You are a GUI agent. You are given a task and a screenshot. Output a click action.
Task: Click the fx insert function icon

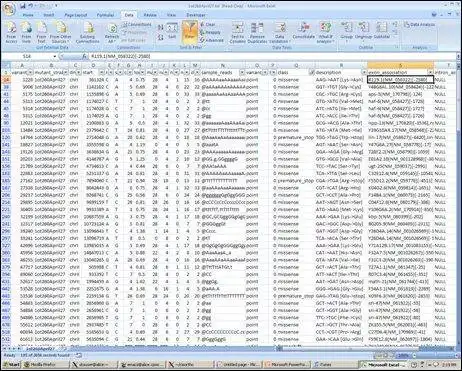tap(84, 56)
